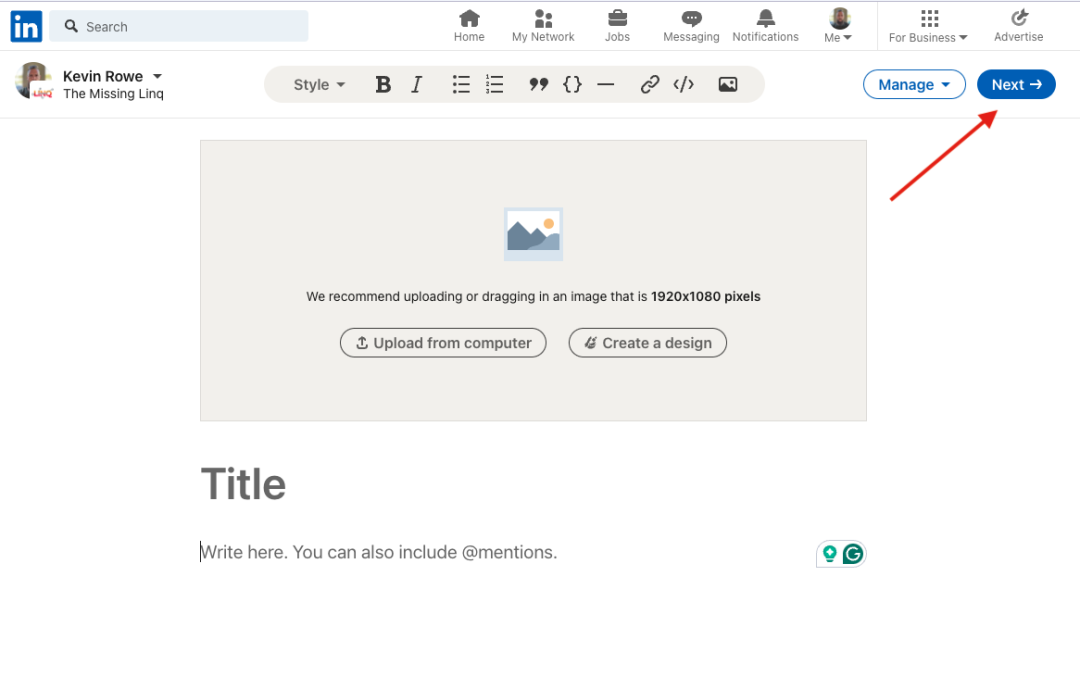The image size is (1080, 689).
Task: Expand the Manage dropdown menu
Action: pos(914,85)
